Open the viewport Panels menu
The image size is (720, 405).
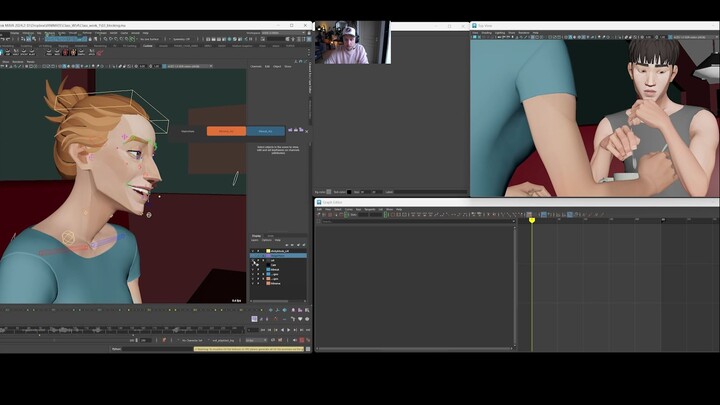click(x=30, y=62)
